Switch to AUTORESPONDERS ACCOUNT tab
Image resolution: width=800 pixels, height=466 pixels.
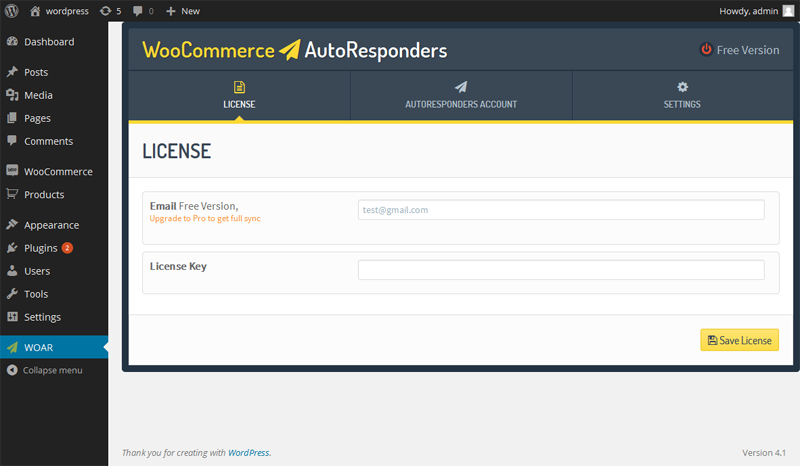point(461,95)
